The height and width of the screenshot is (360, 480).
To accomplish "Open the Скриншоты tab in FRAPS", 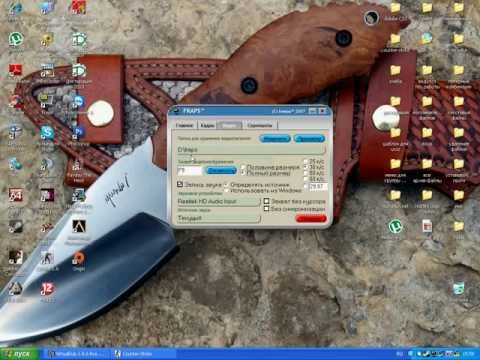I will pos(260,125).
